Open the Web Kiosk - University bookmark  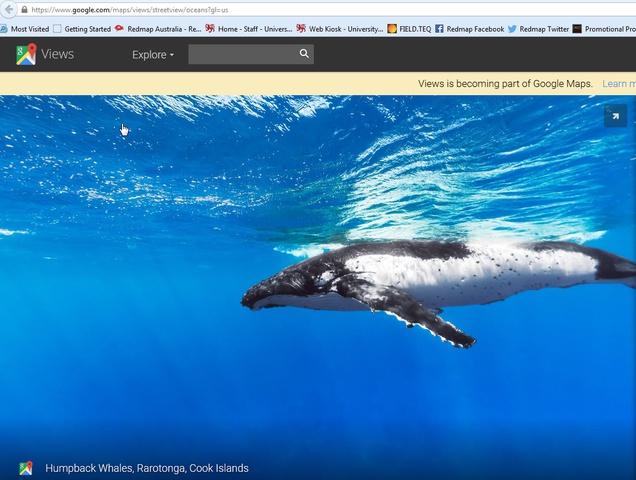340,29
